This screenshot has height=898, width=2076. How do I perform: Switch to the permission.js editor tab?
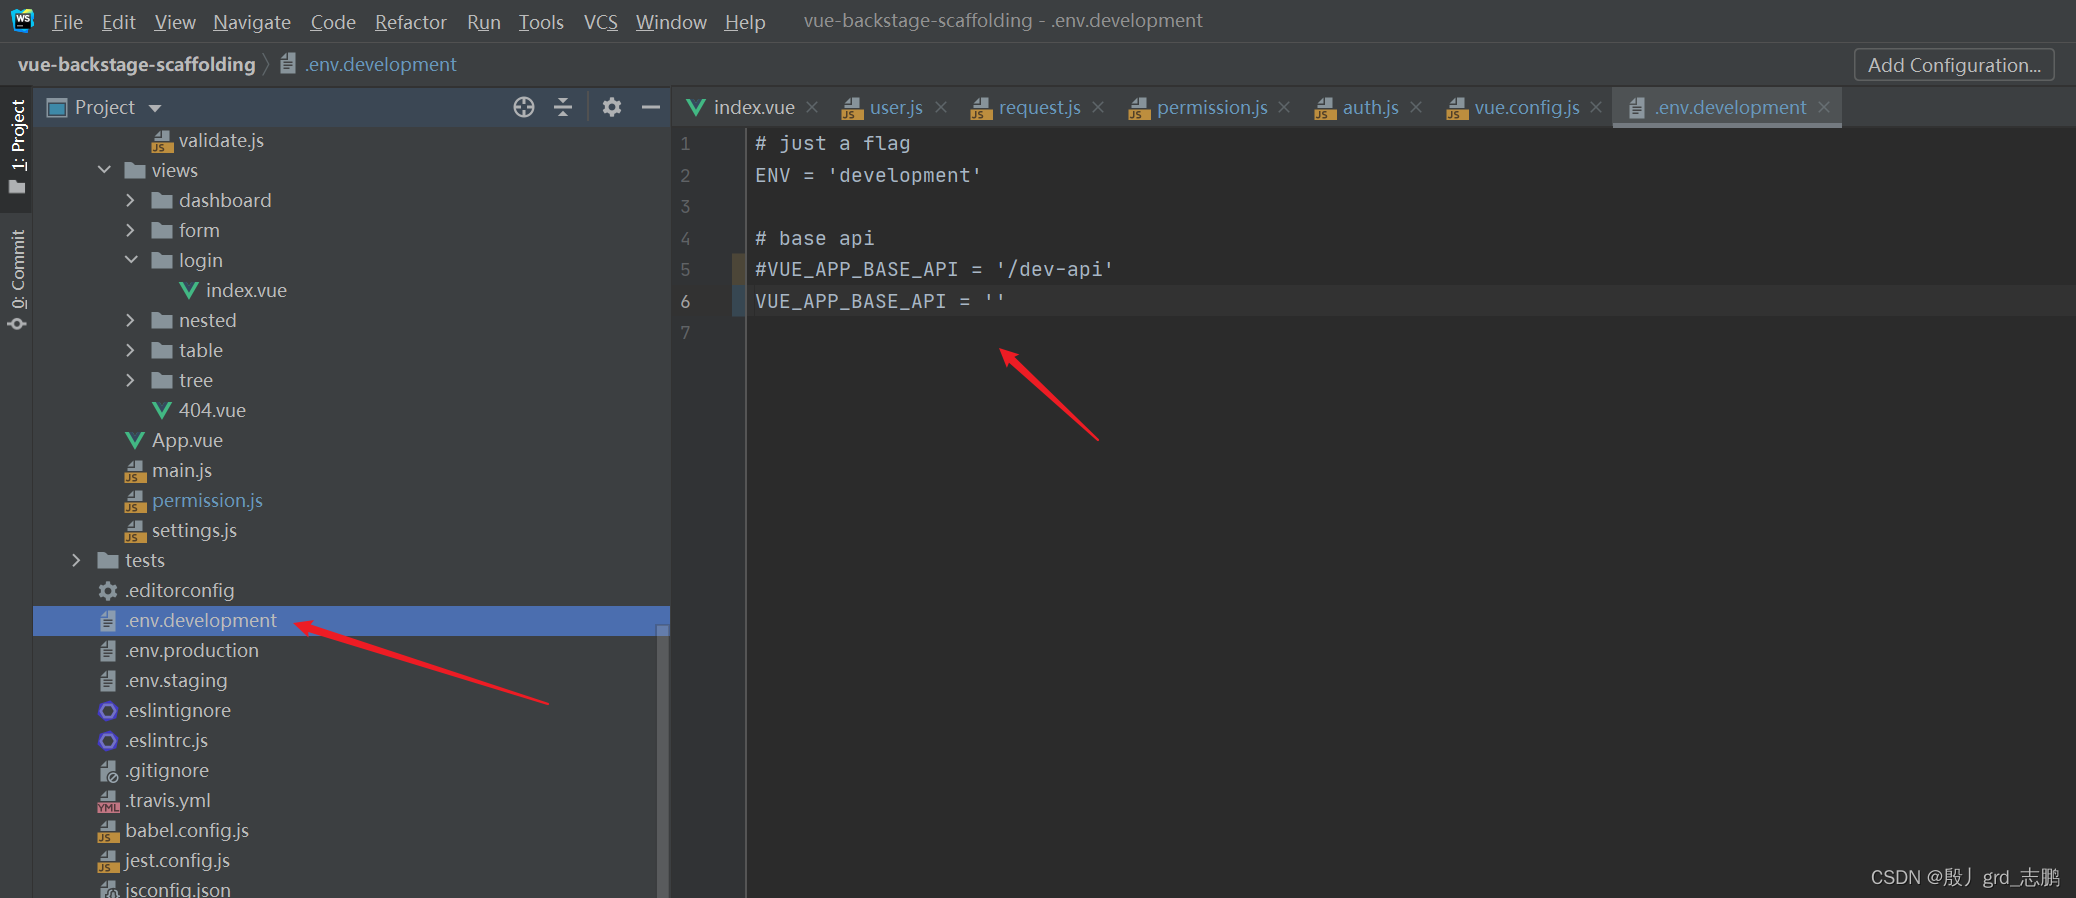click(1211, 107)
